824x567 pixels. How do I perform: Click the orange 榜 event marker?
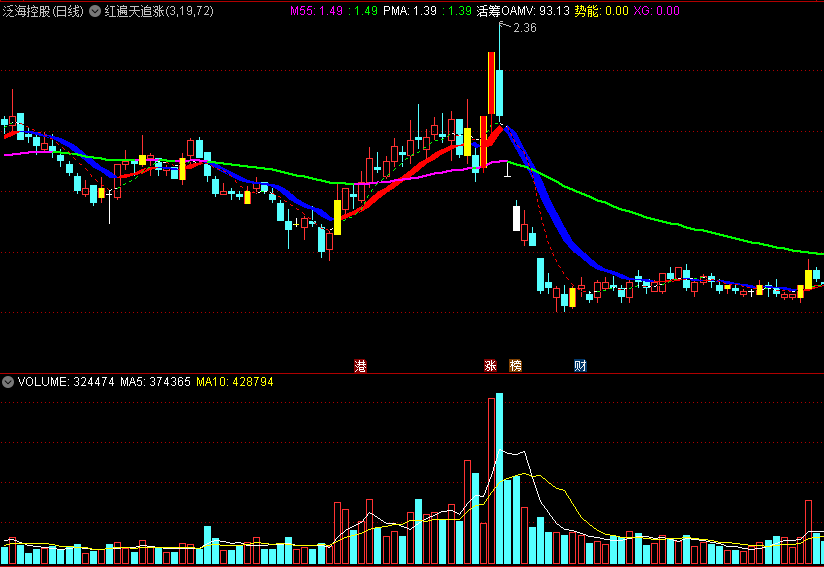pos(516,366)
